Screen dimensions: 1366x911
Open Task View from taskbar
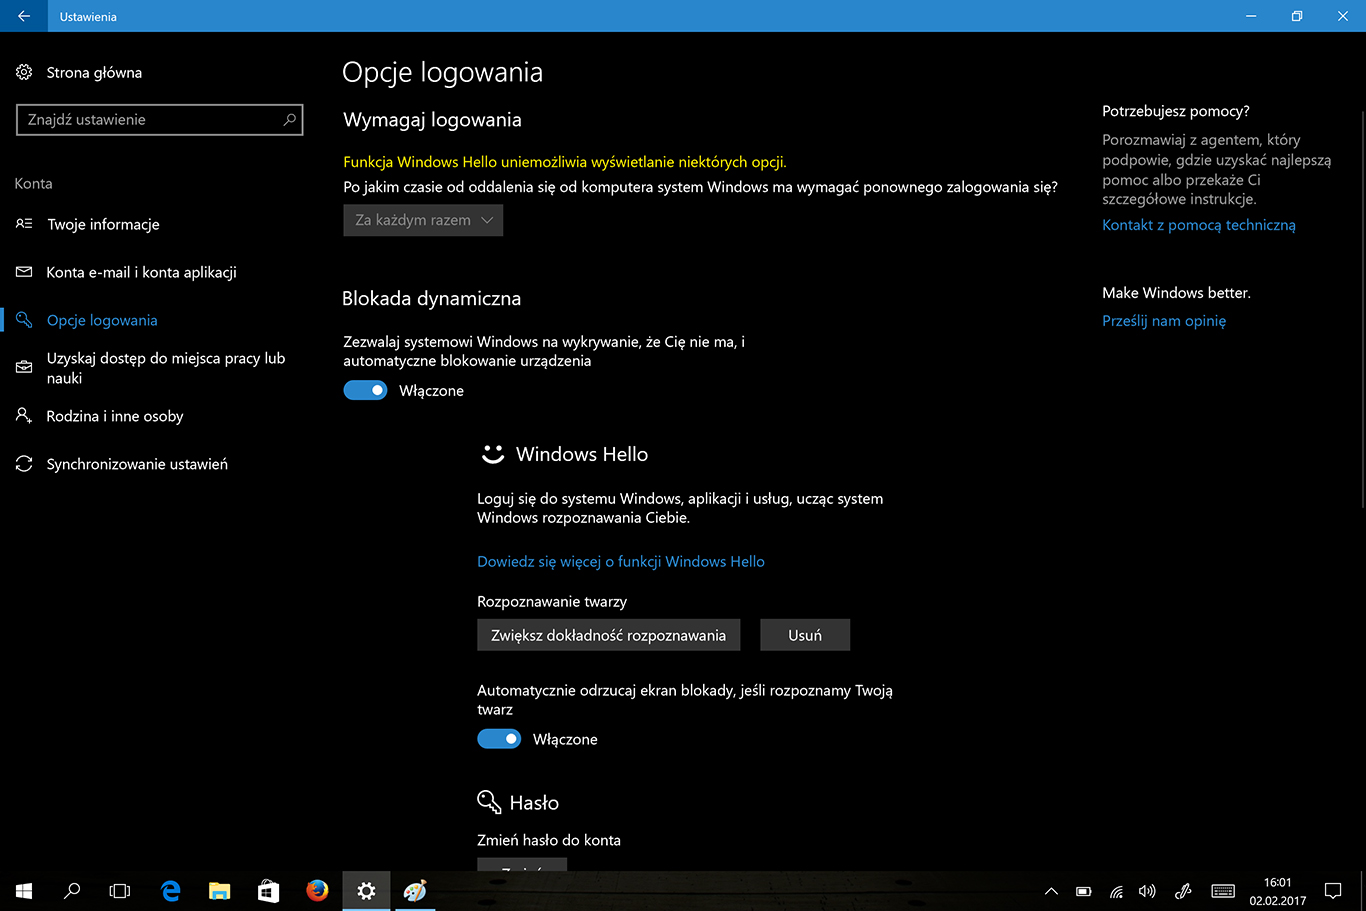point(120,890)
